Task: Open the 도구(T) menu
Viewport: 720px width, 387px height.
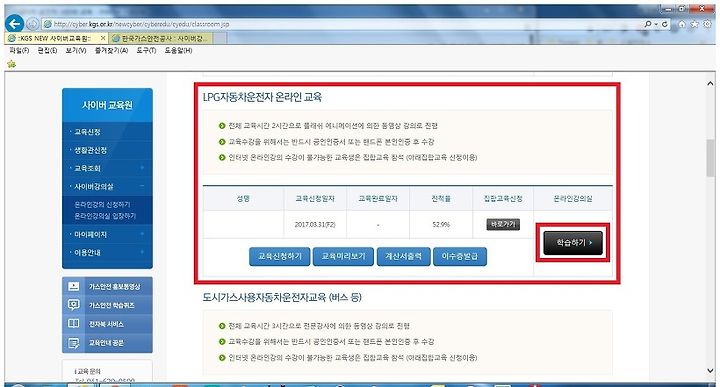Action: tap(146, 50)
